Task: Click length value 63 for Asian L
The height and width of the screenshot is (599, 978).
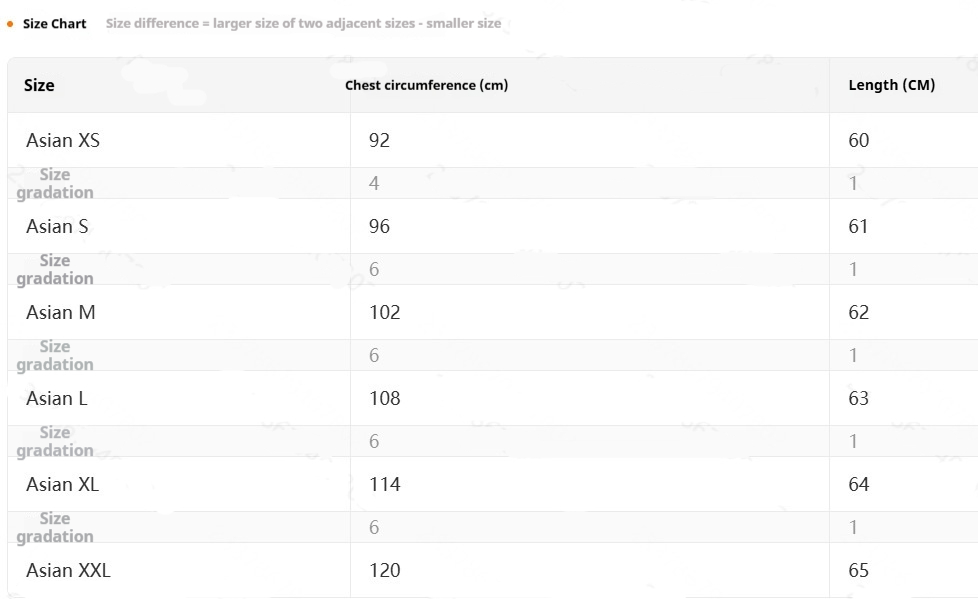Action: coord(859,398)
